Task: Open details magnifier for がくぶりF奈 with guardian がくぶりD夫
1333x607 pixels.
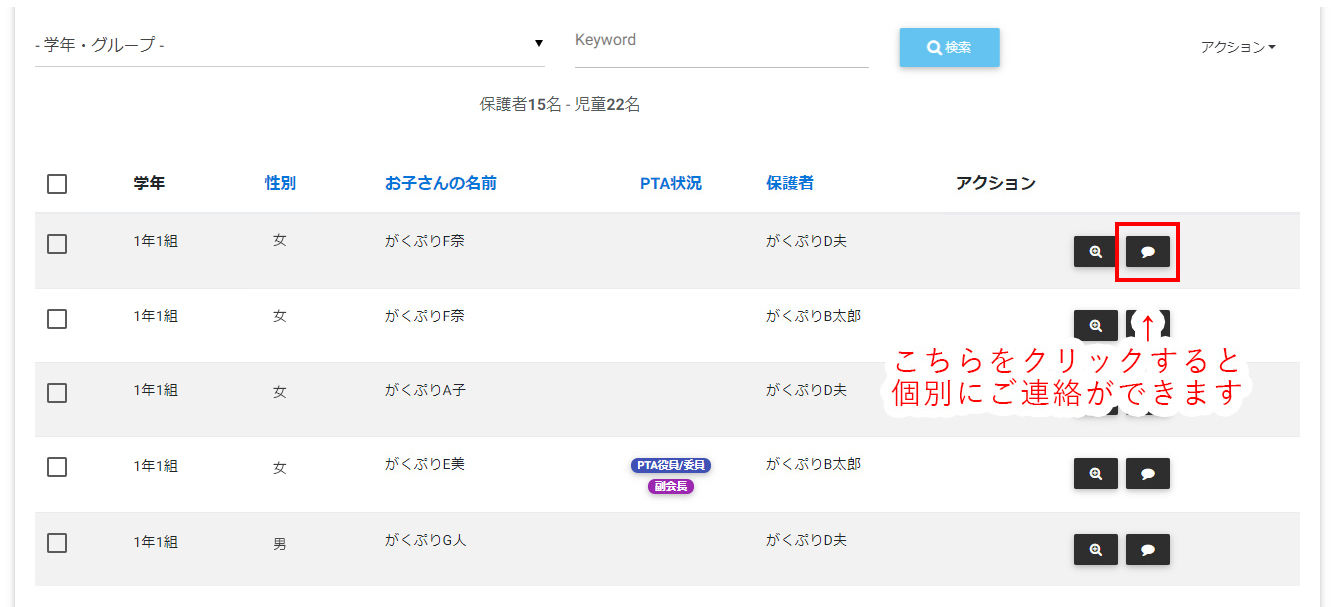Action: tap(1095, 252)
